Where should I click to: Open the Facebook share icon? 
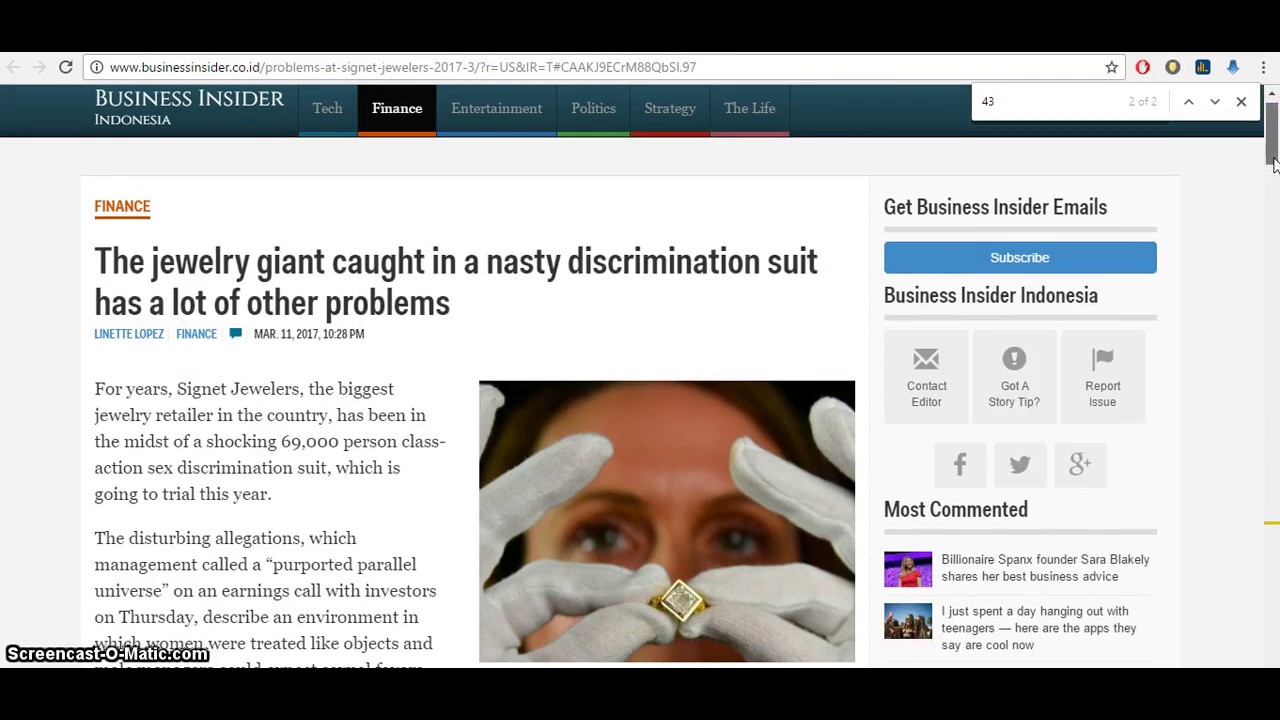tap(960, 464)
